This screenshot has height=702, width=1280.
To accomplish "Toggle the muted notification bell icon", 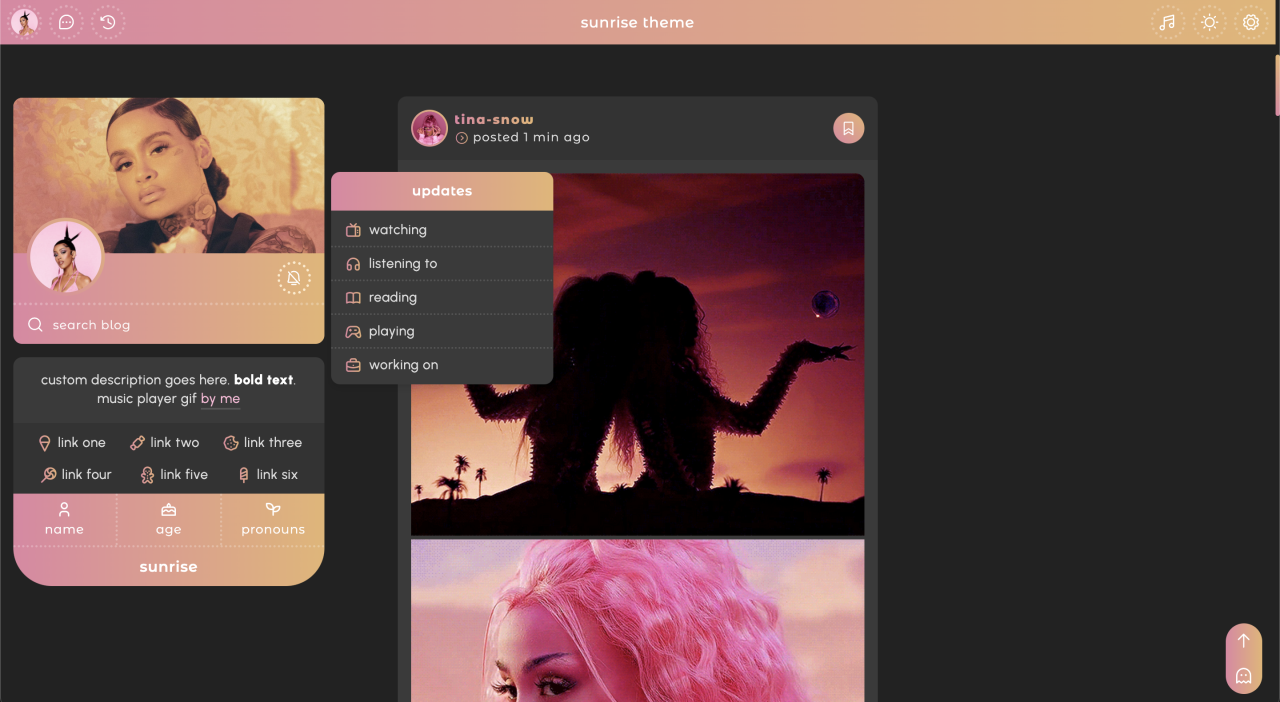I will tap(294, 278).
